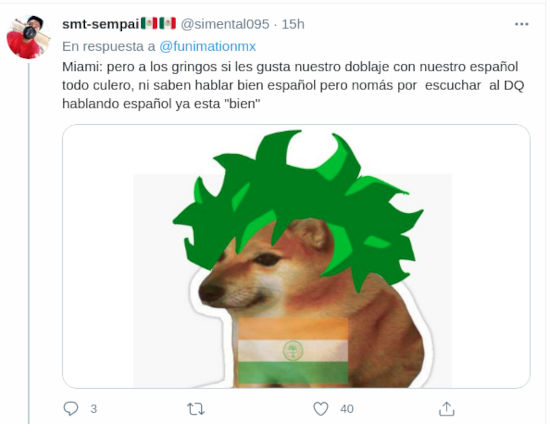Like the tweet with the heart icon

point(321,409)
